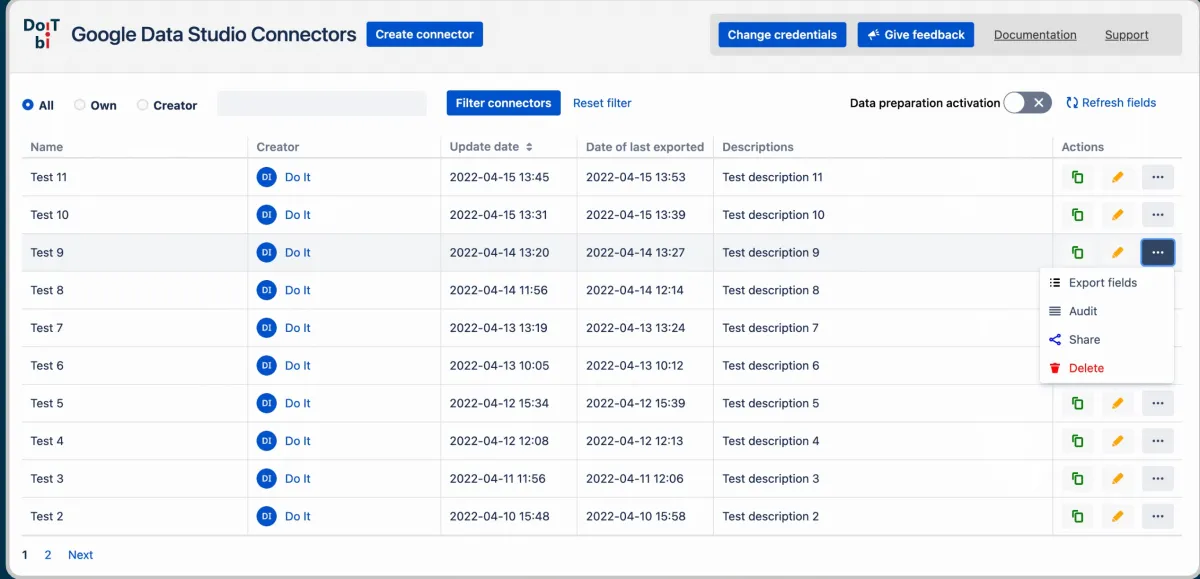Select the Test 7 name cell
1200x579 pixels.
(135, 328)
